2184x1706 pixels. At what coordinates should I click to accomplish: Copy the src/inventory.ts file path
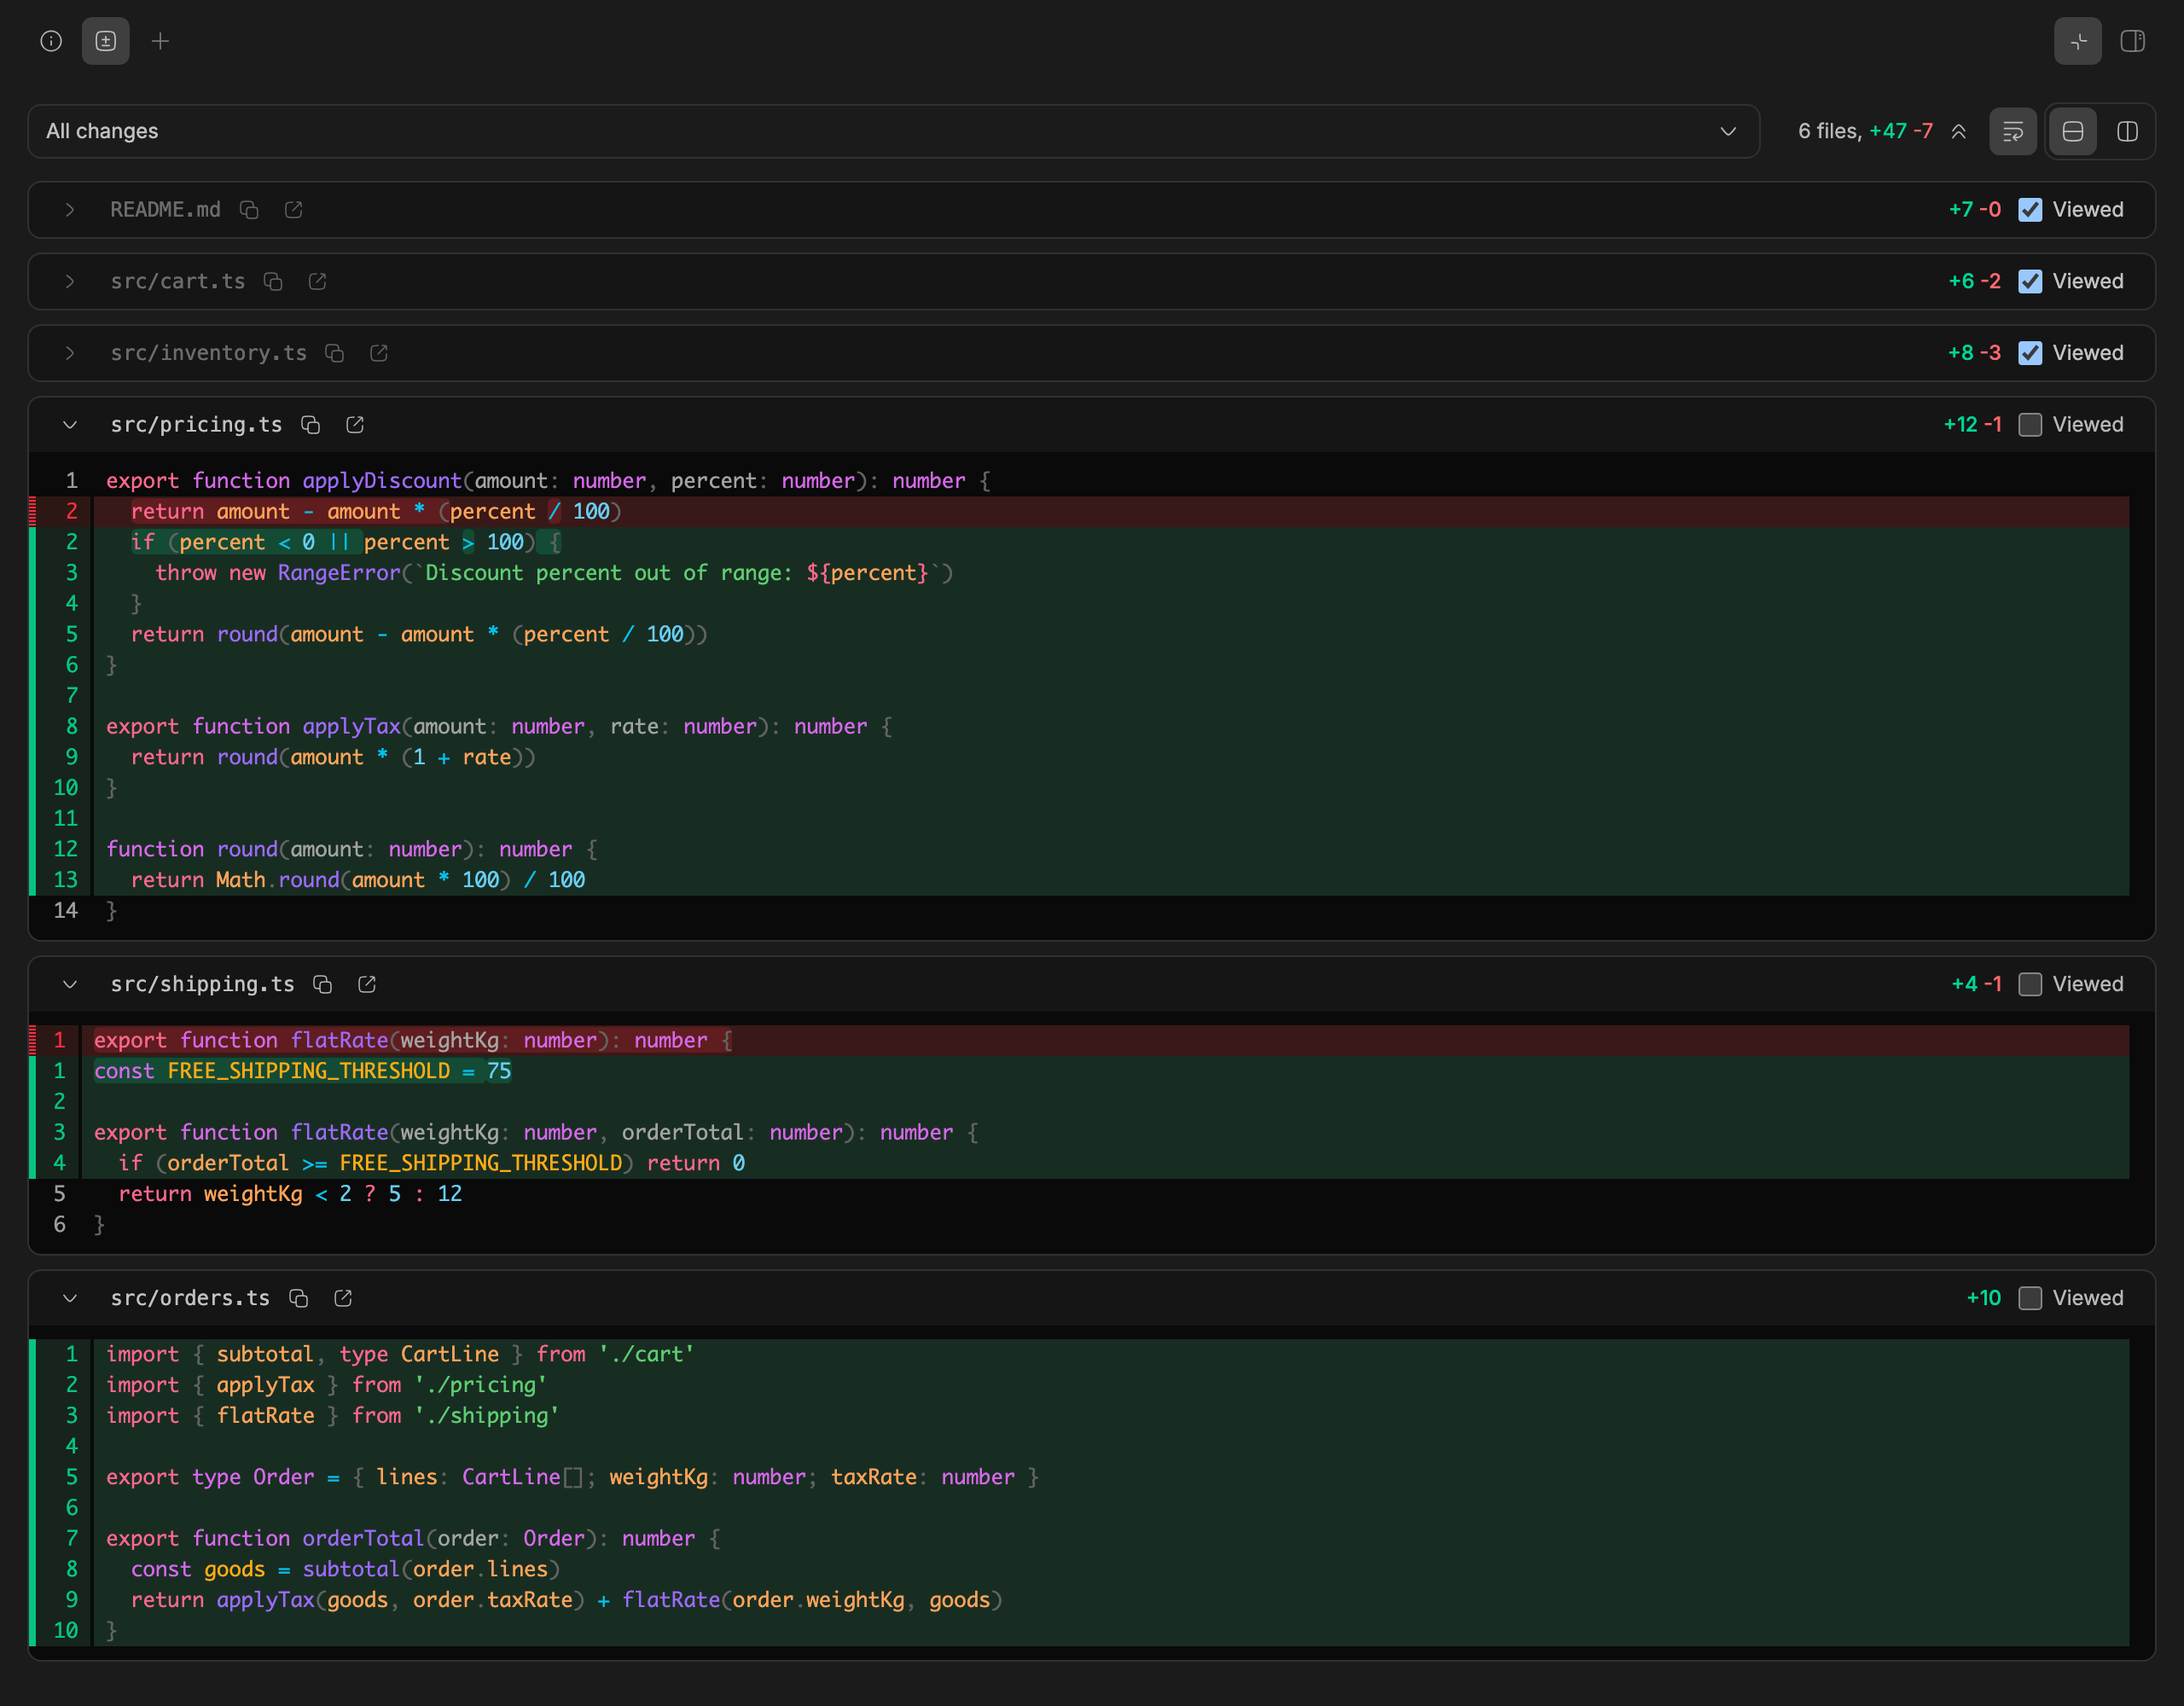[x=335, y=353]
